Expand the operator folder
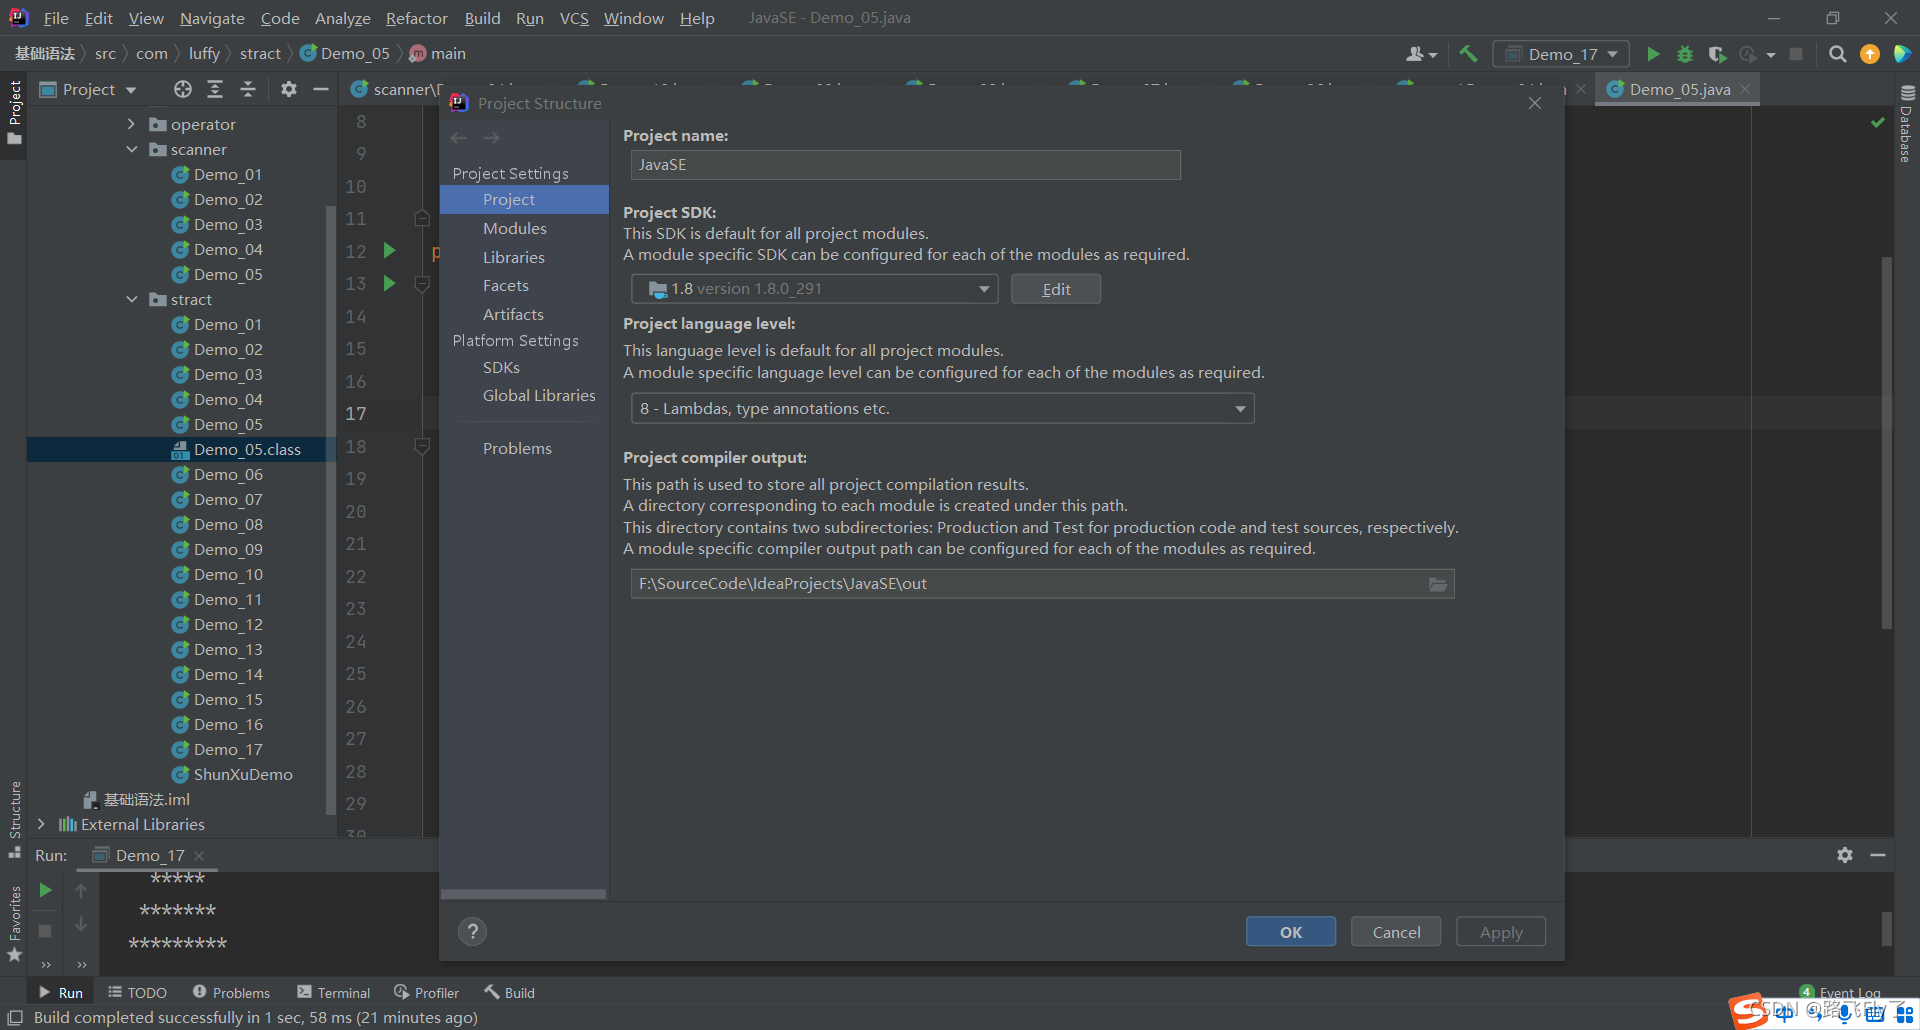The height and width of the screenshot is (1030, 1920). (131, 124)
